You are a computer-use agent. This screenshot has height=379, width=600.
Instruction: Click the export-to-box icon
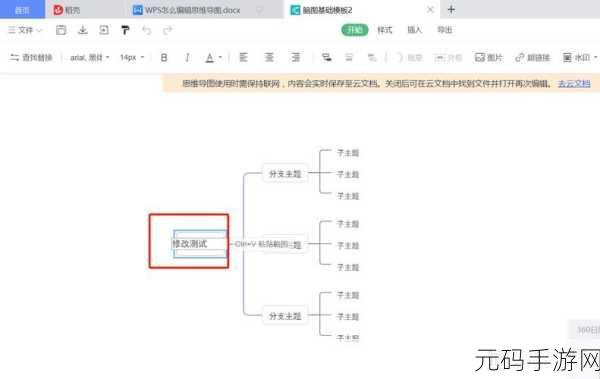[x=104, y=30]
